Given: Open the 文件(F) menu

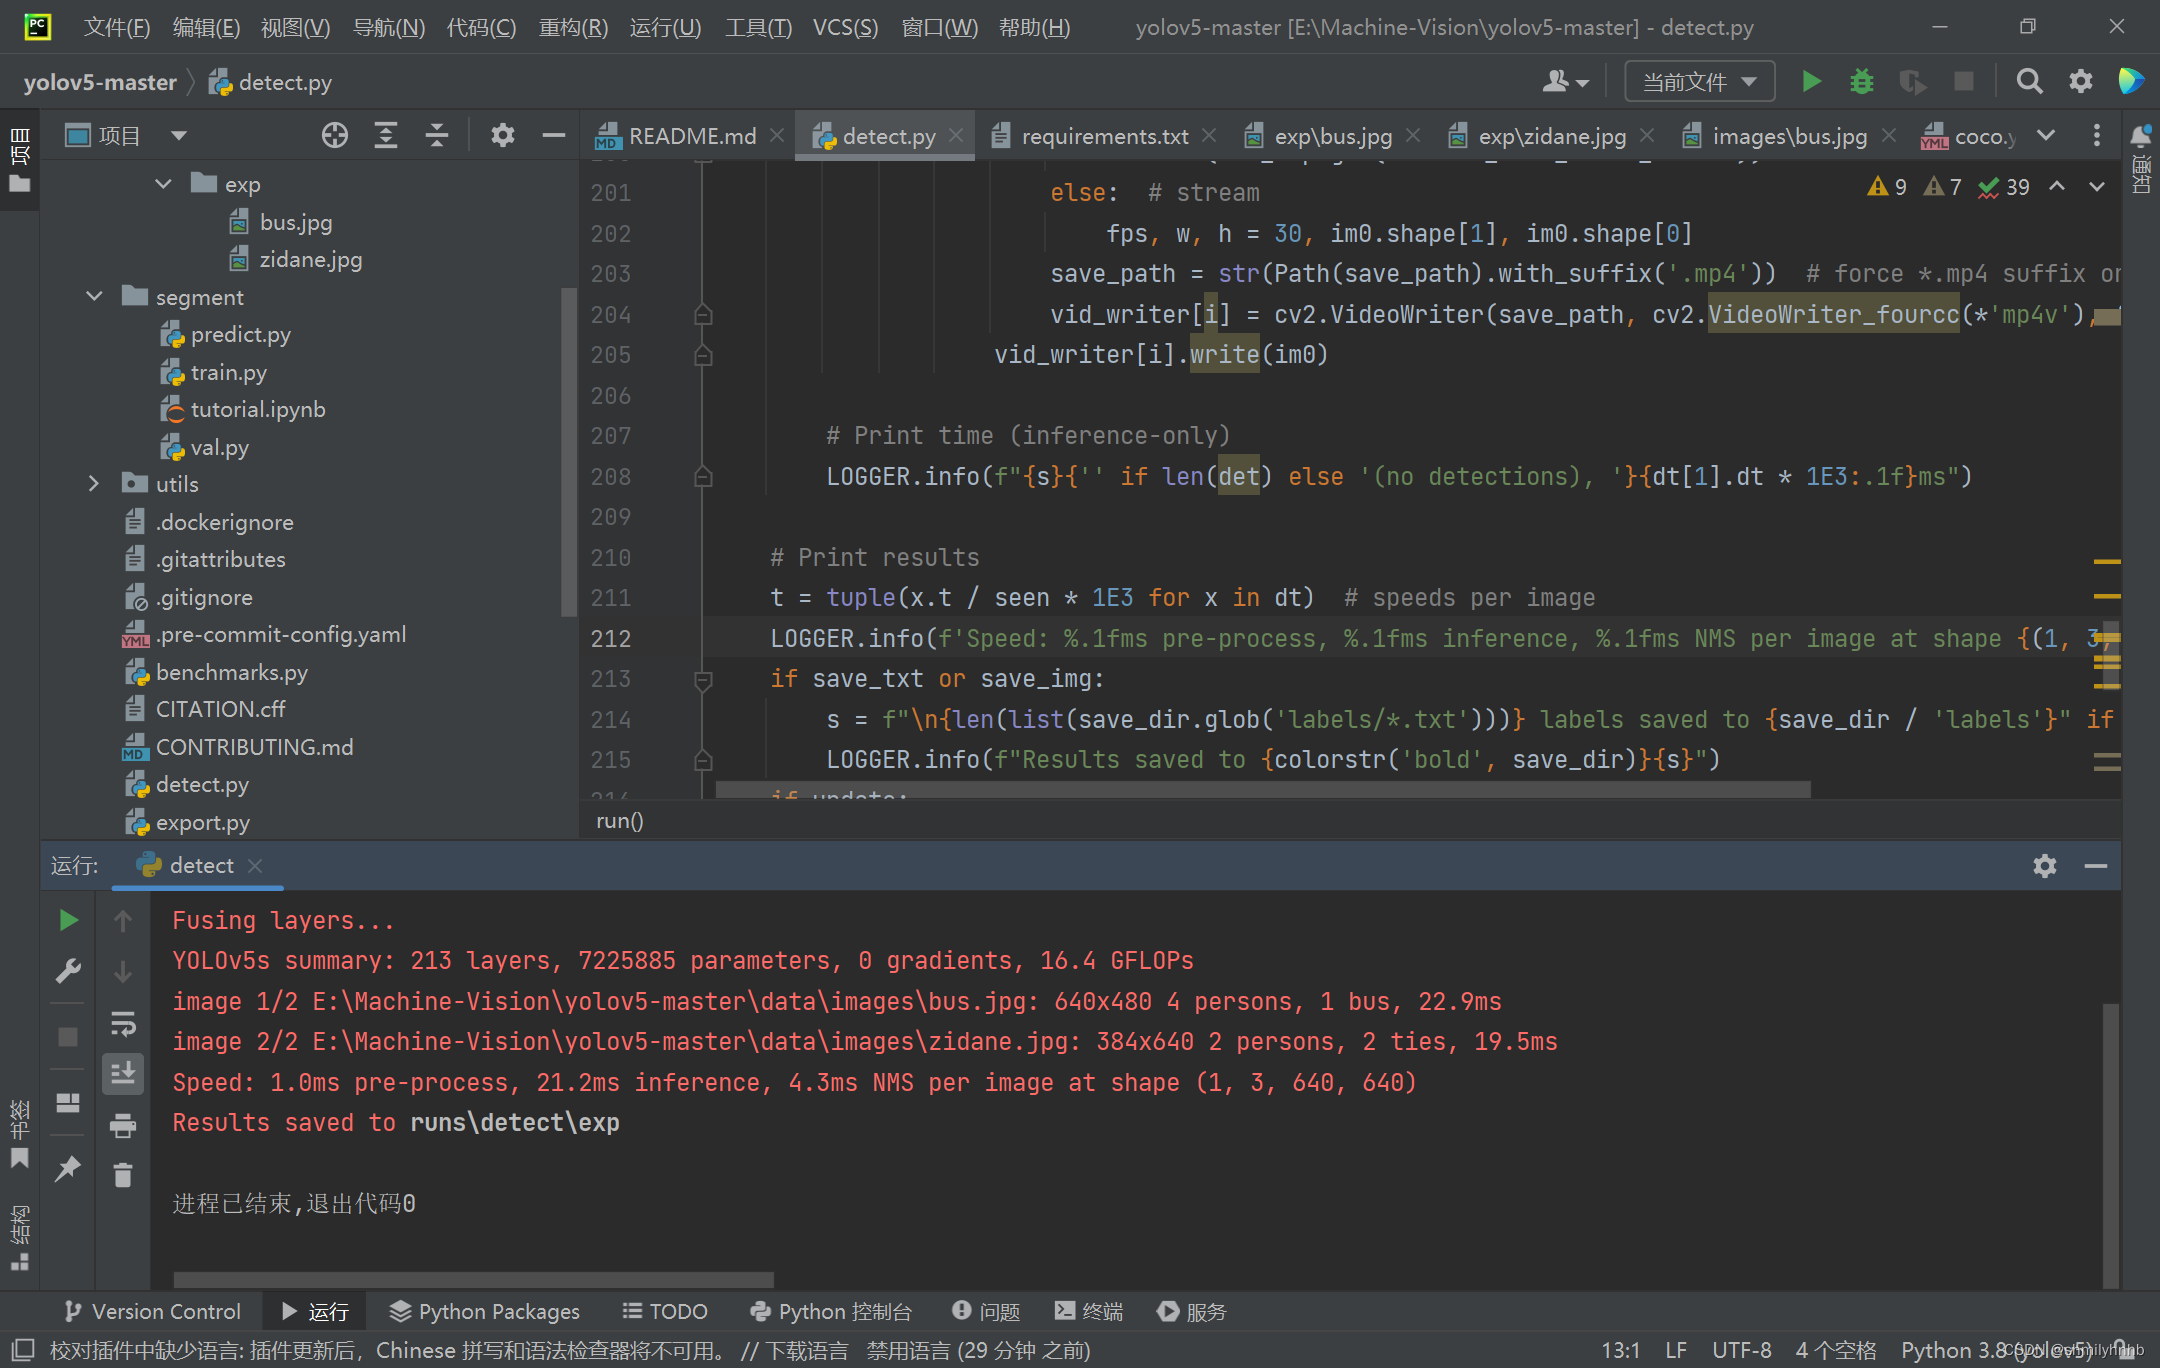Looking at the screenshot, I should [116, 27].
